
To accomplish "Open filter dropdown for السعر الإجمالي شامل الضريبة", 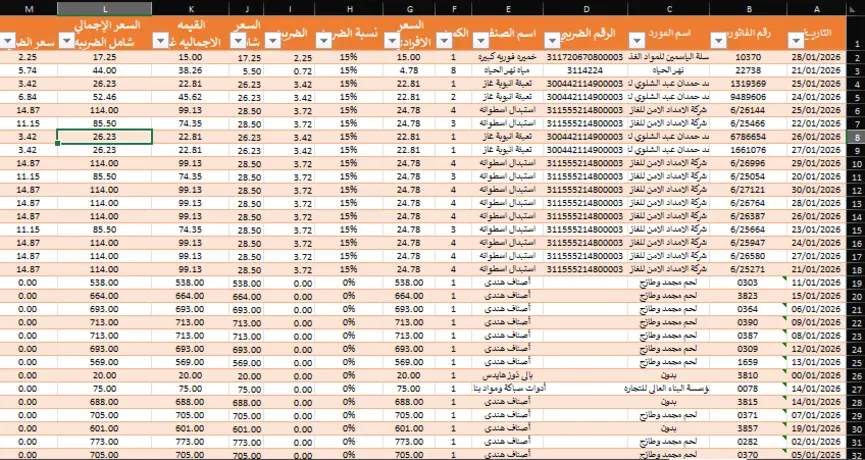I will 66,41.
